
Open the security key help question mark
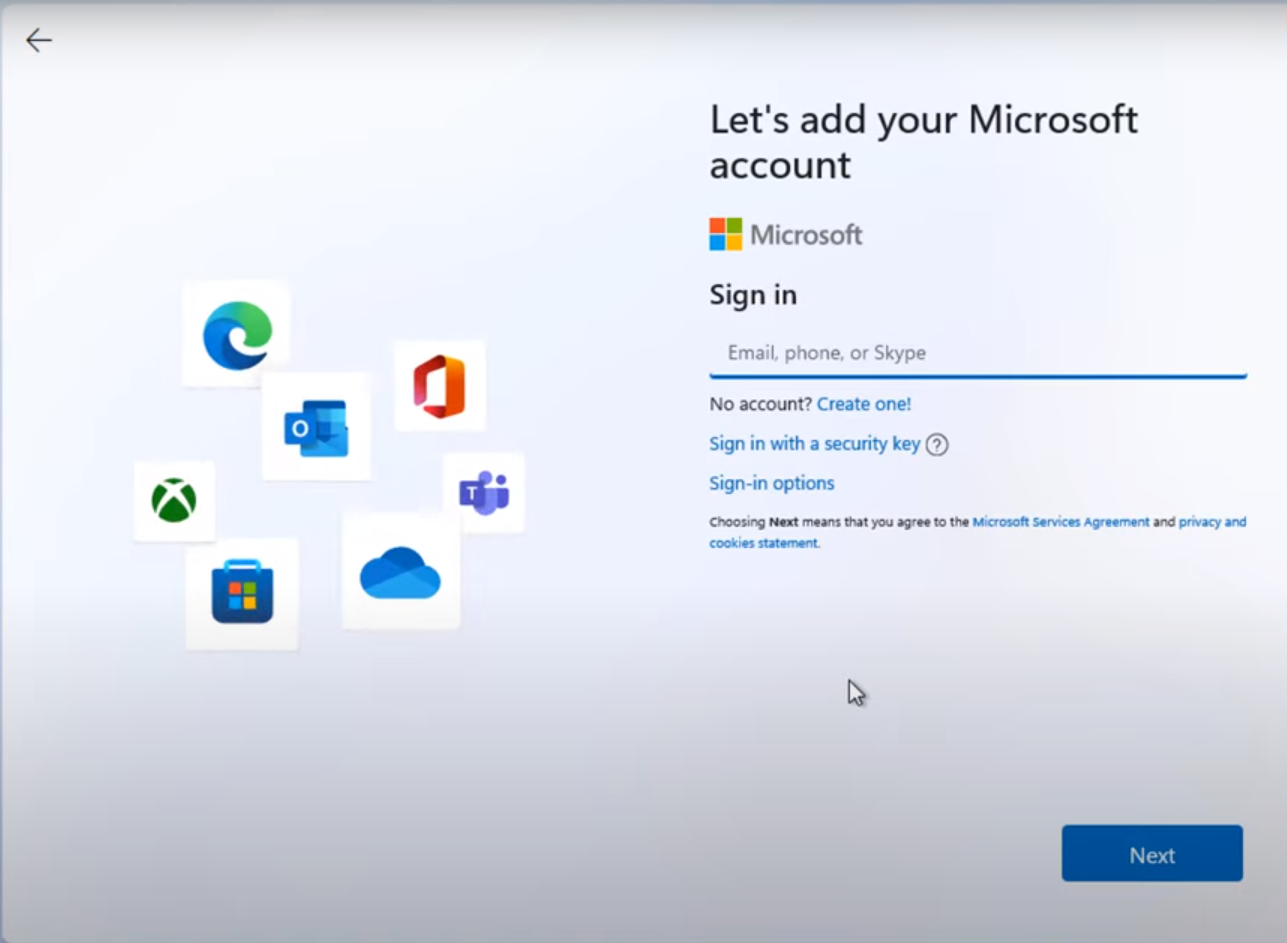coord(937,445)
